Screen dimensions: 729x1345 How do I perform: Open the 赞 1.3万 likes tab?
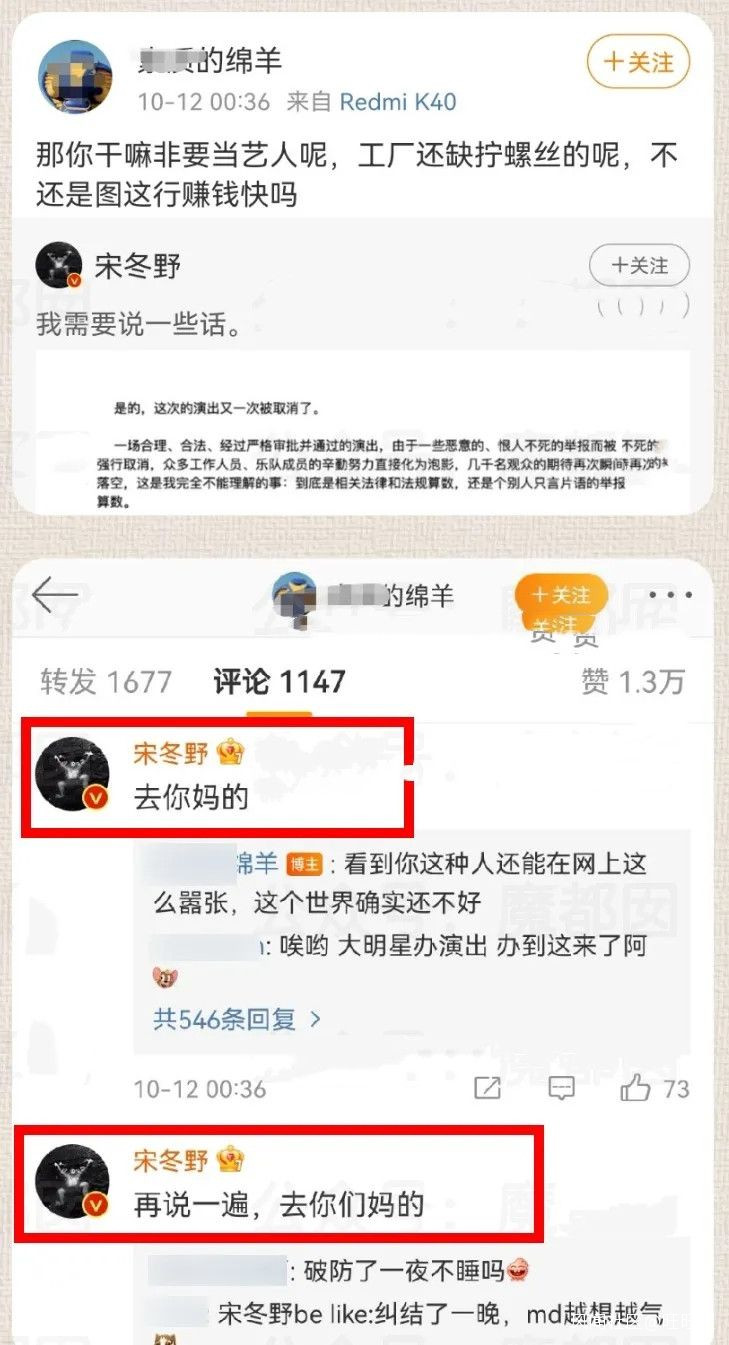633,682
